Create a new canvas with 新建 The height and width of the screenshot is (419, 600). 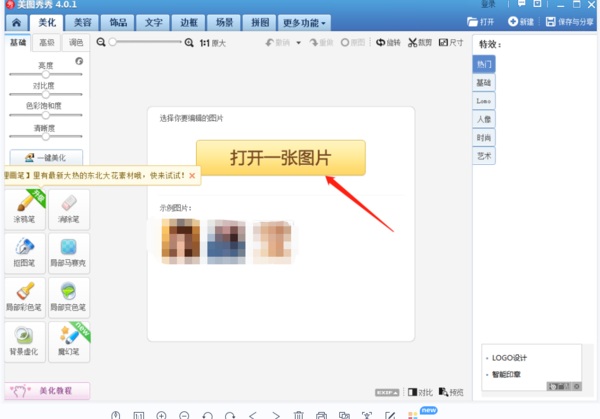[x=521, y=22]
